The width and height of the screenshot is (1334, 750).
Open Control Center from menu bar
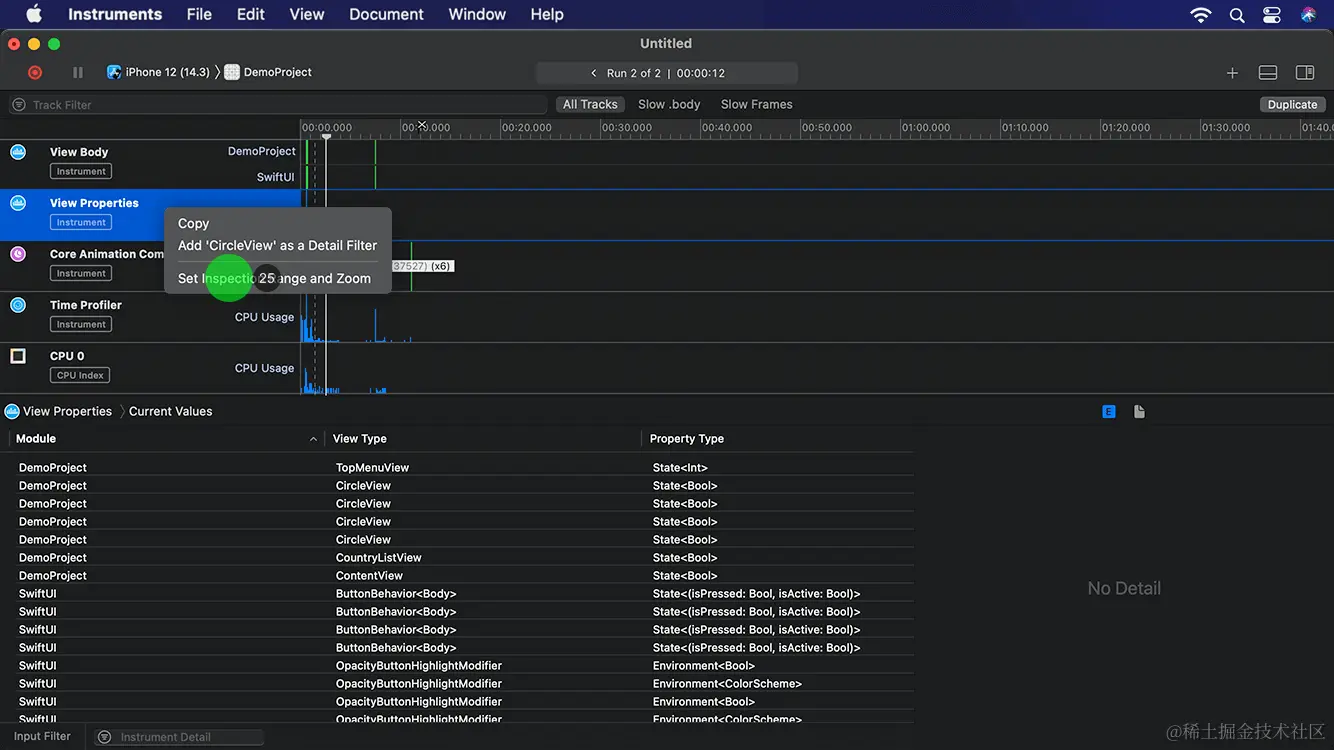pyautogui.click(x=1272, y=14)
